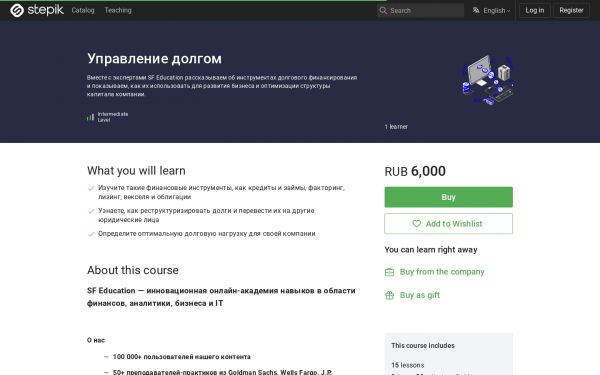Image resolution: width=600 pixels, height=375 pixels.
Task: Click the Buy from the company link
Action: (442, 272)
